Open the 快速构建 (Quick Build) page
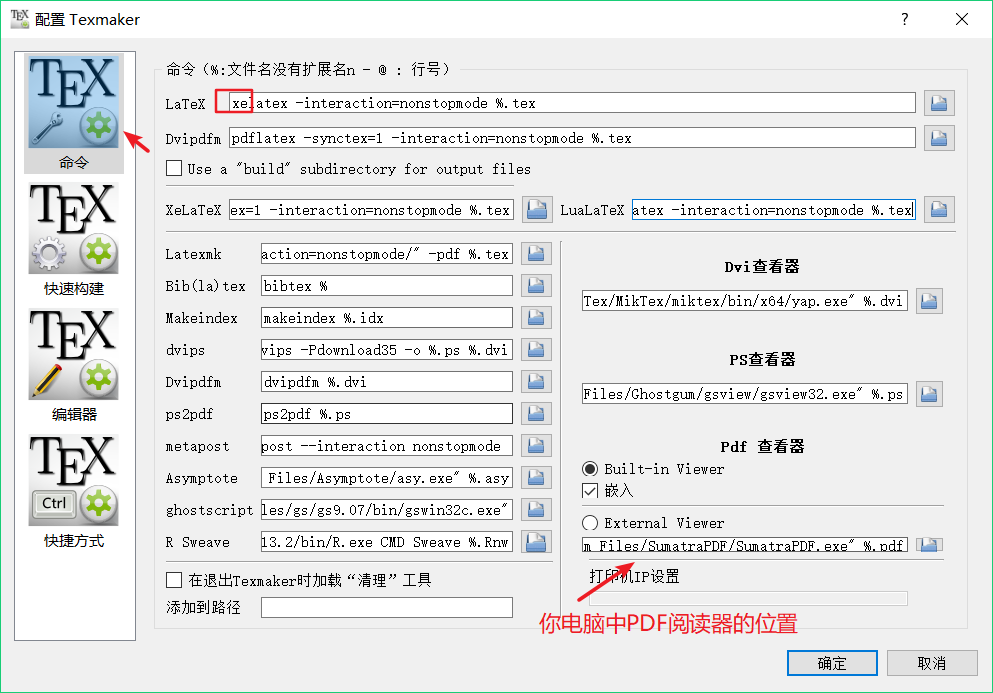The height and width of the screenshot is (693, 993). pyautogui.click(x=73, y=239)
